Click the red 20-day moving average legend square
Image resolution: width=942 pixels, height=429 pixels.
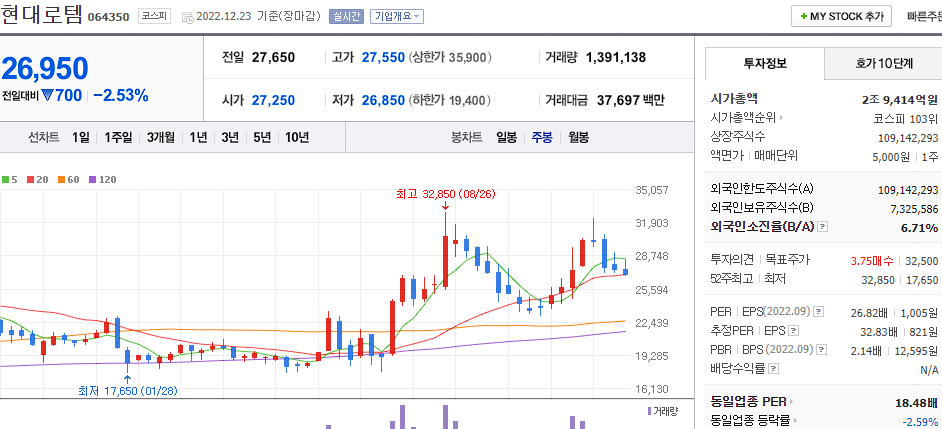pyautogui.click(x=30, y=180)
